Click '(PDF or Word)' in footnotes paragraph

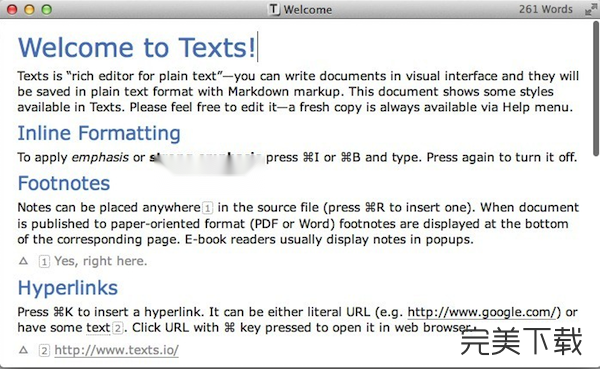(x=293, y=224)
